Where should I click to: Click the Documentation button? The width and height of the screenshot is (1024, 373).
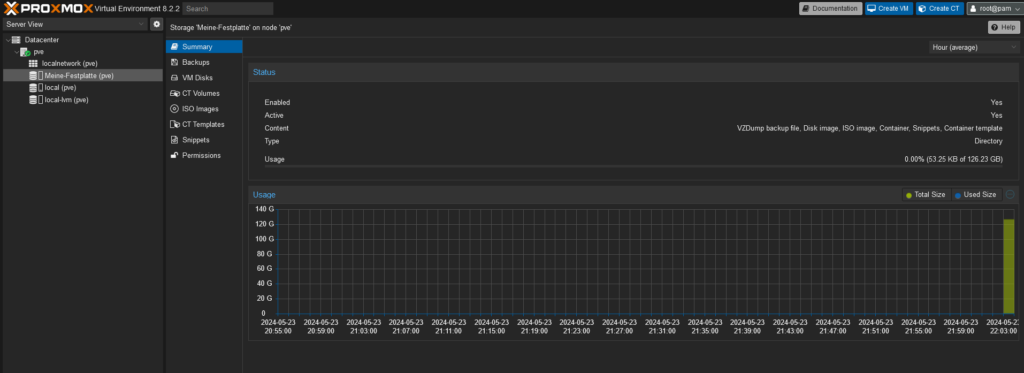(x=831, y=8)
